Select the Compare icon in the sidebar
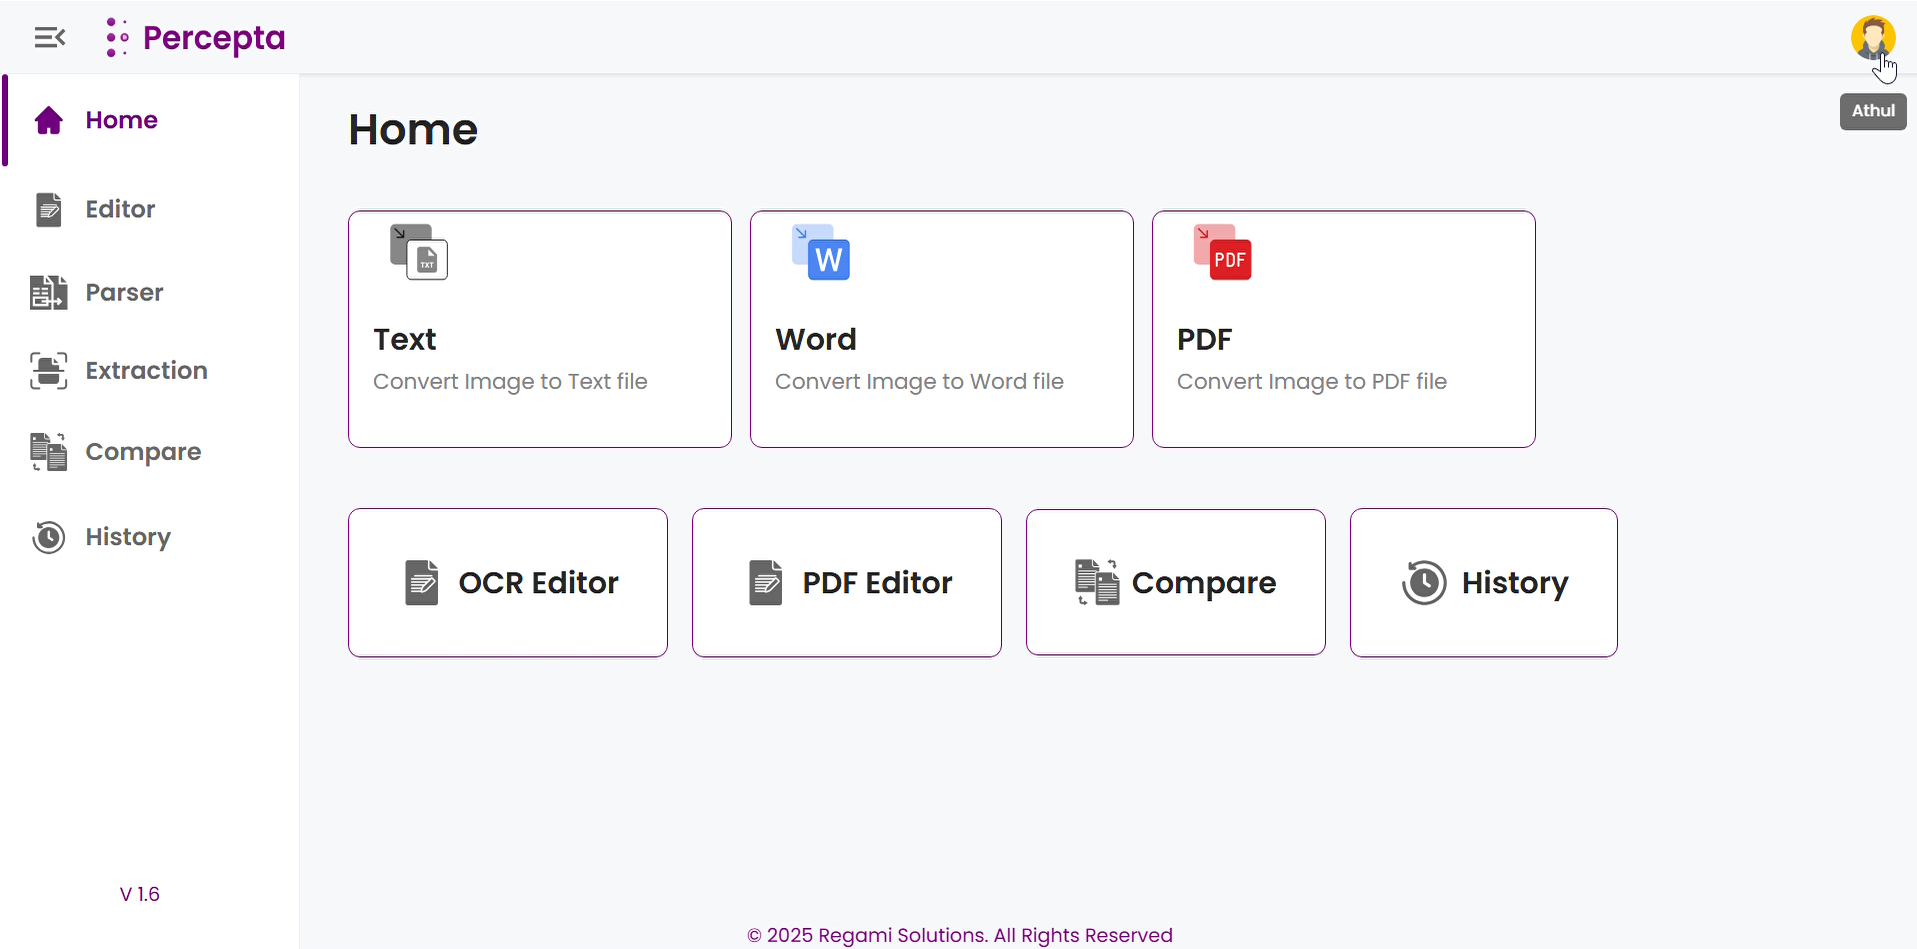Viewport: 1917px width, 949px height. [x=47, y=451]
